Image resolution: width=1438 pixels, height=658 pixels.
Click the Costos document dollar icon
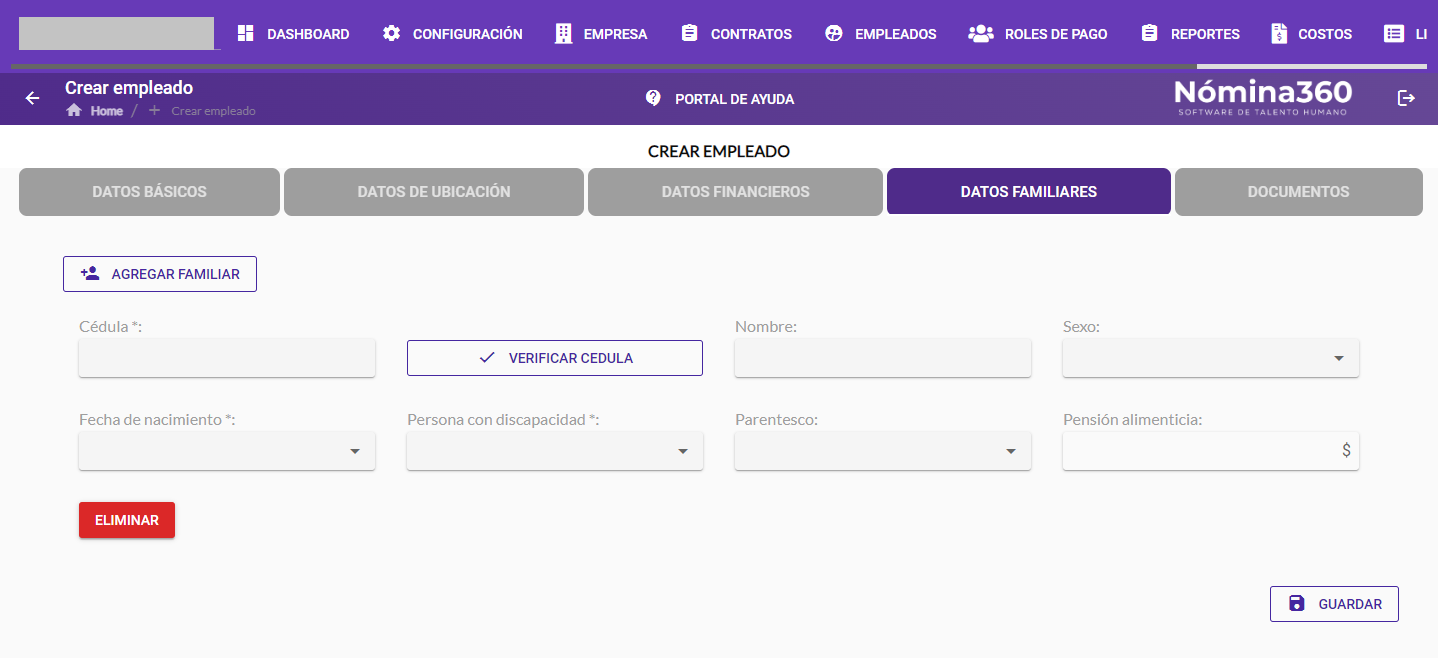coord(1279,33)
